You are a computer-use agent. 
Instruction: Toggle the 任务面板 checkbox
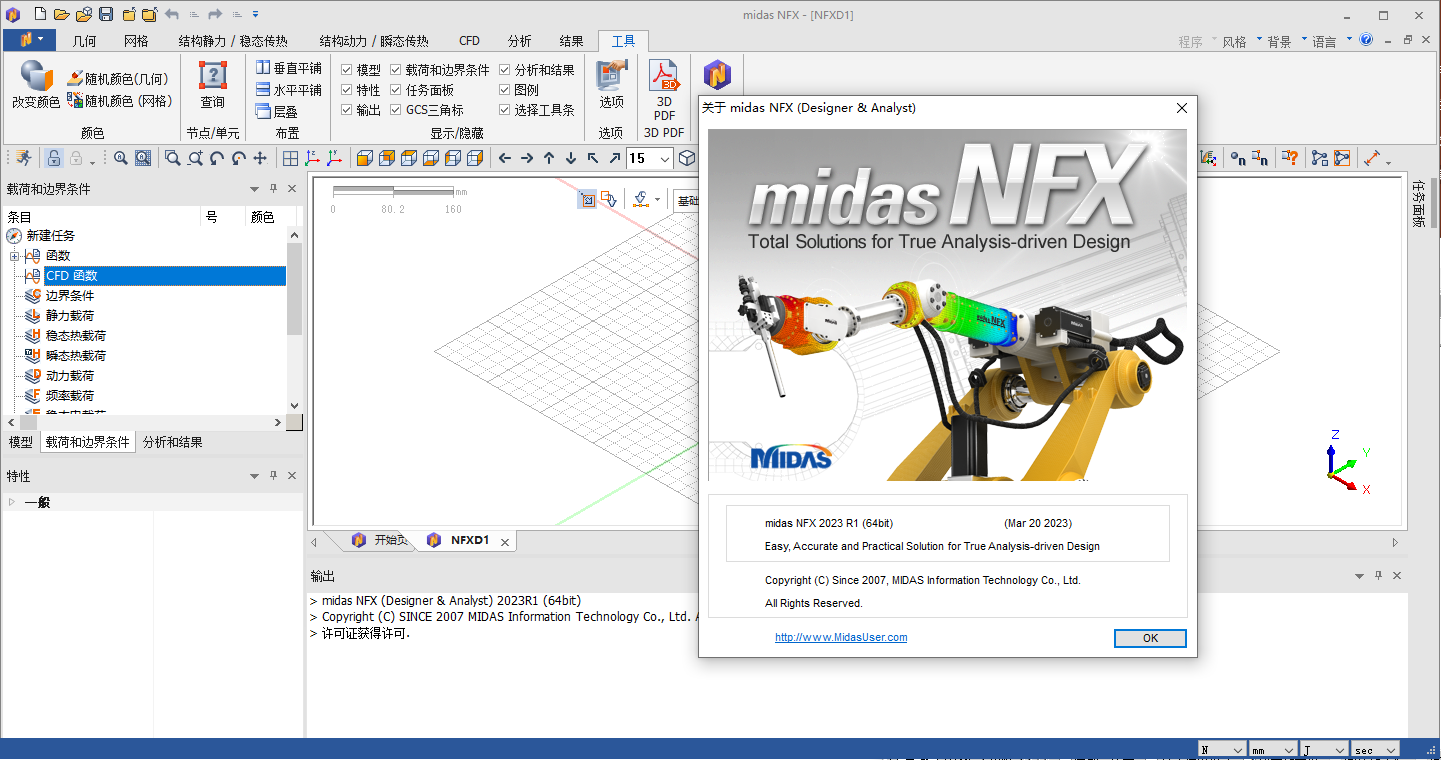(x=396, y=90)
